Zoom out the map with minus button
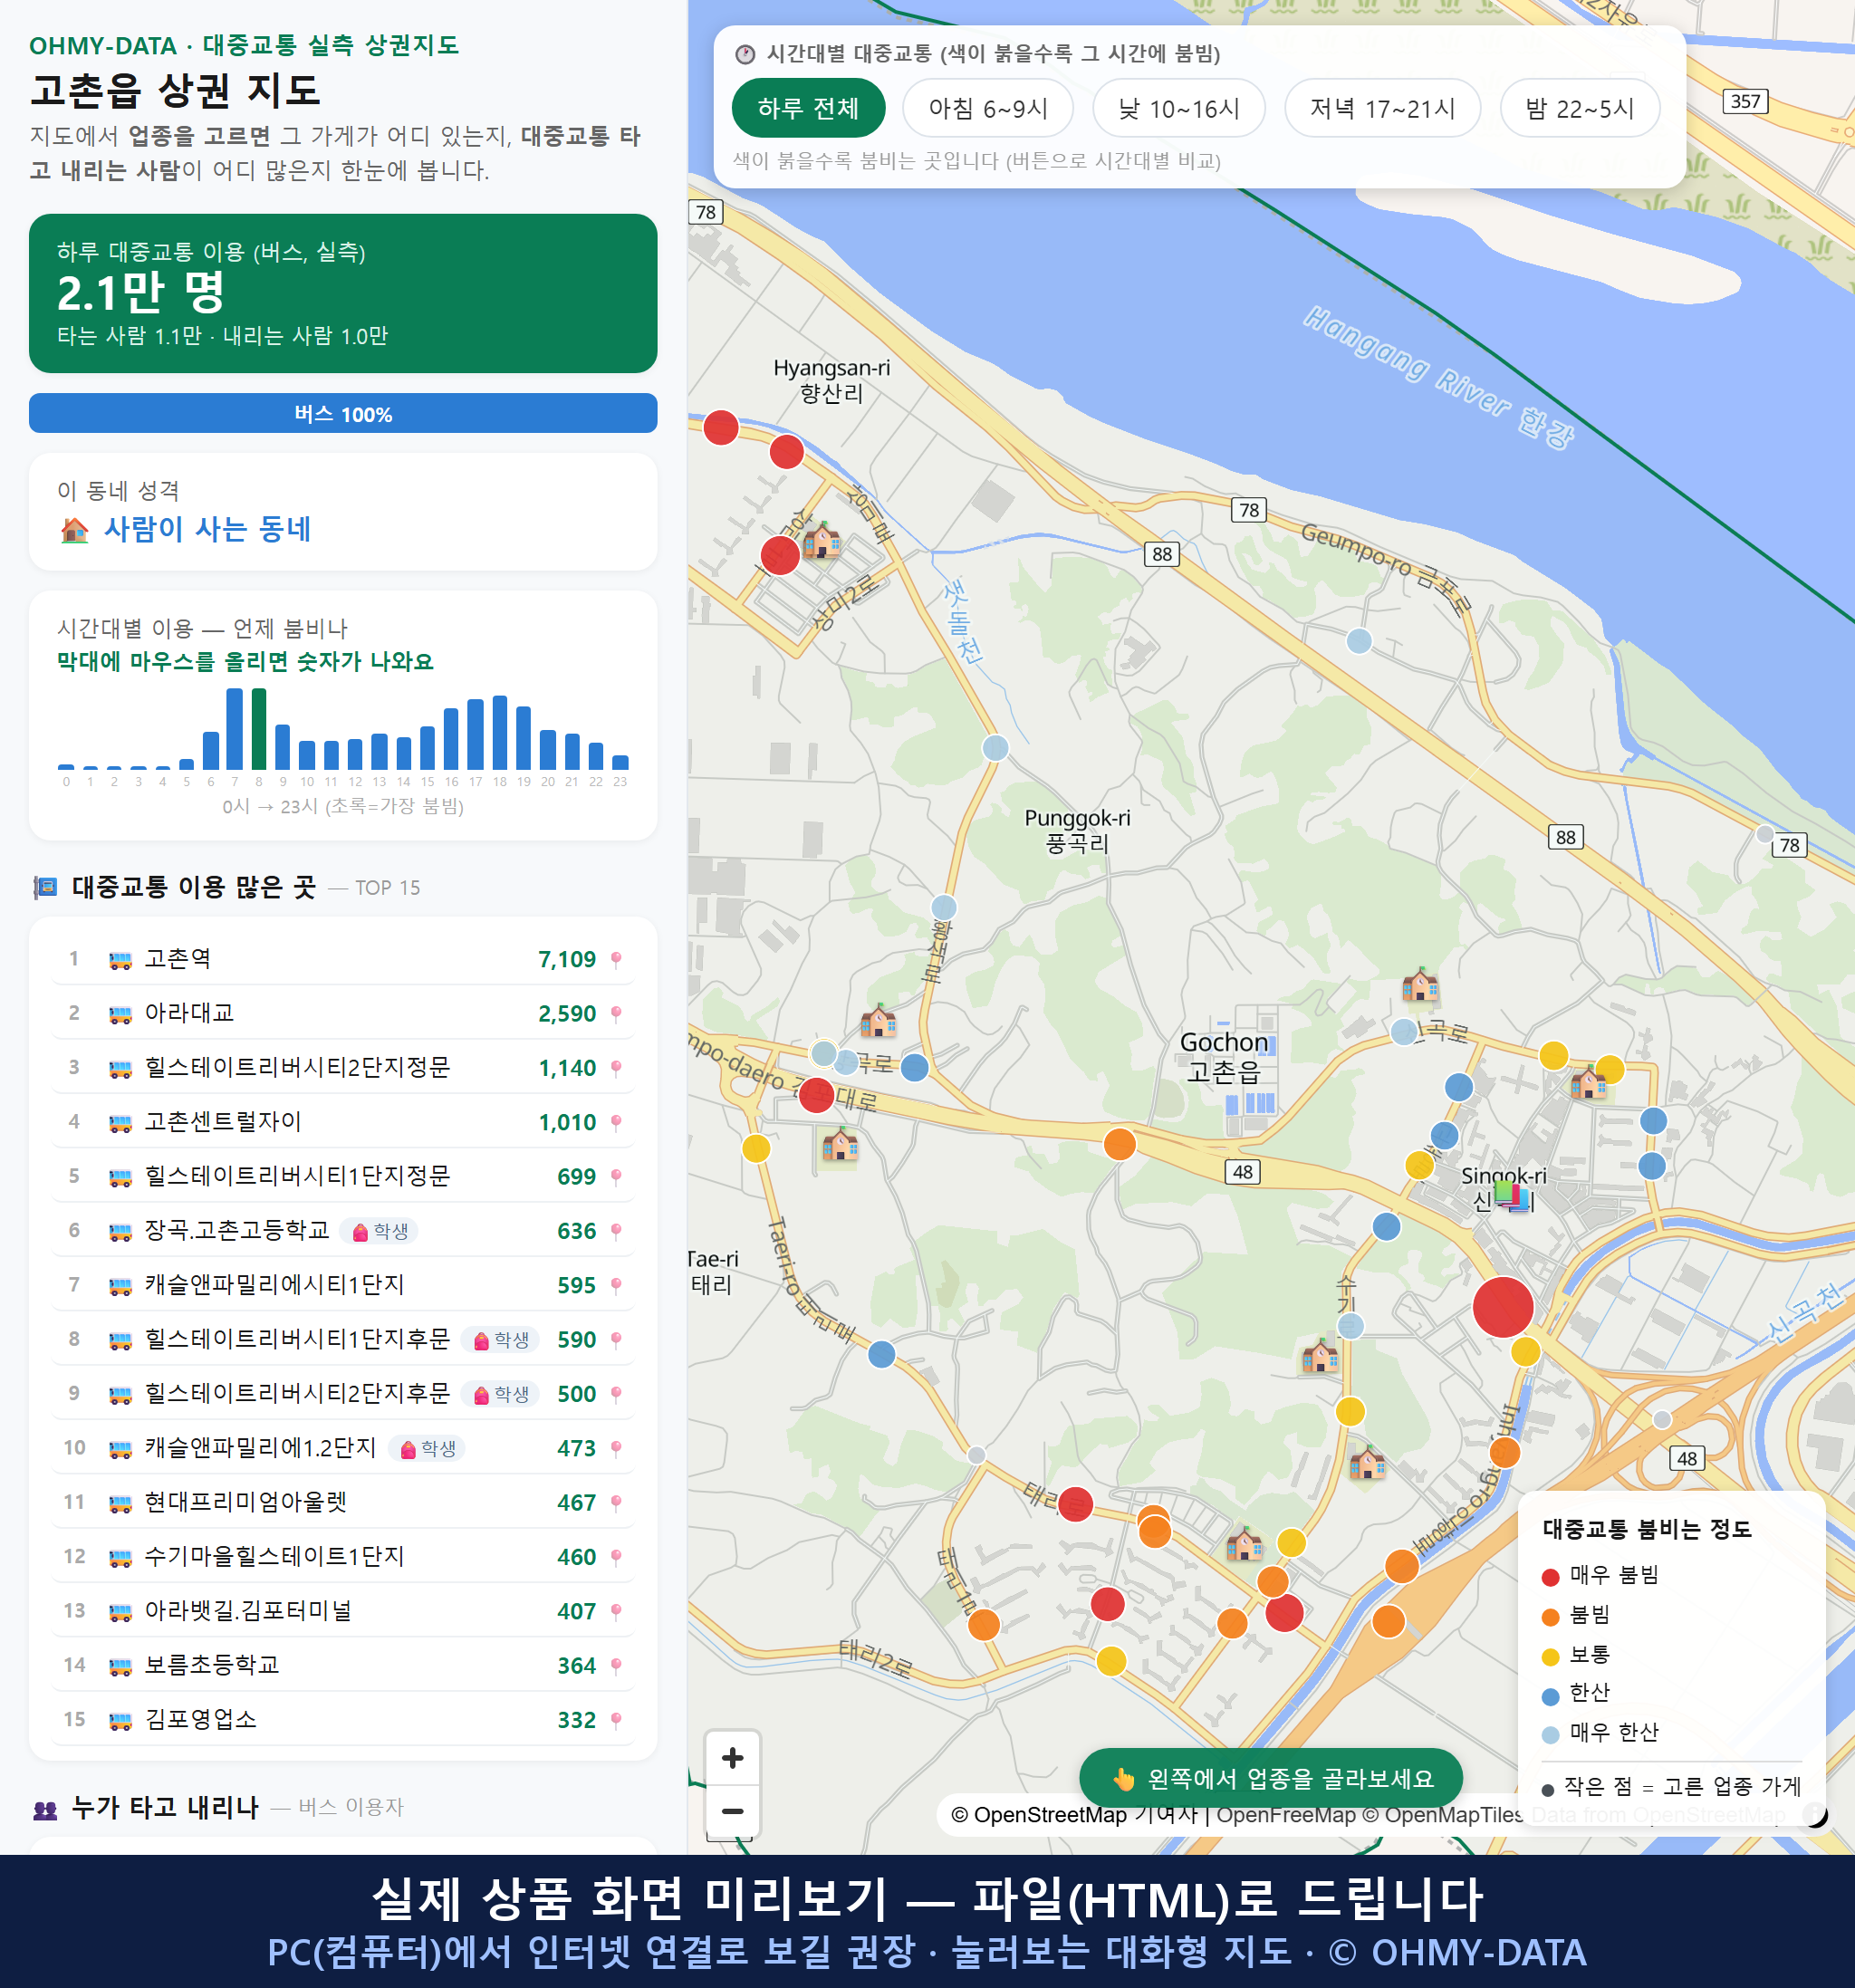This screenshot has height=1988, width=1855. point(732,1811)
